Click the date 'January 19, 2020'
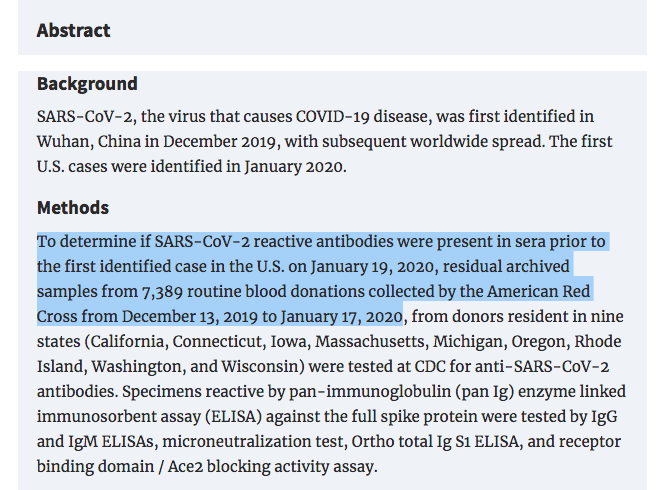Screen dimensions: 669x490 click(x=372, y=267)
